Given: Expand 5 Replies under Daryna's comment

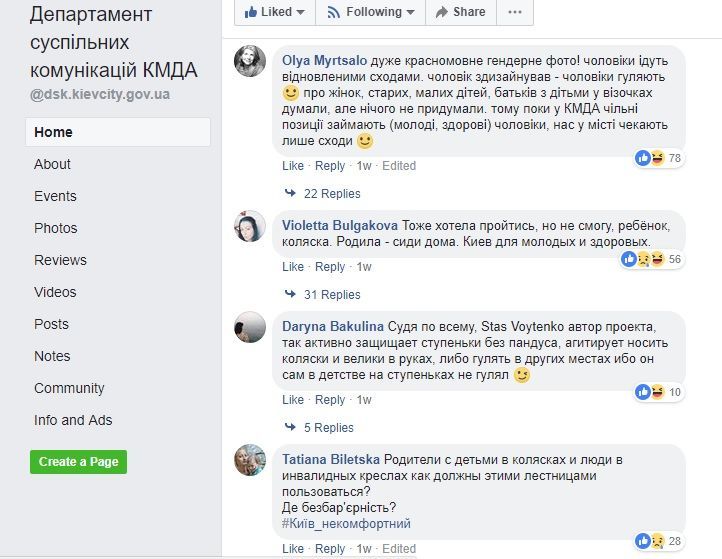Looking at the screenshot, I should click(328, 427).
